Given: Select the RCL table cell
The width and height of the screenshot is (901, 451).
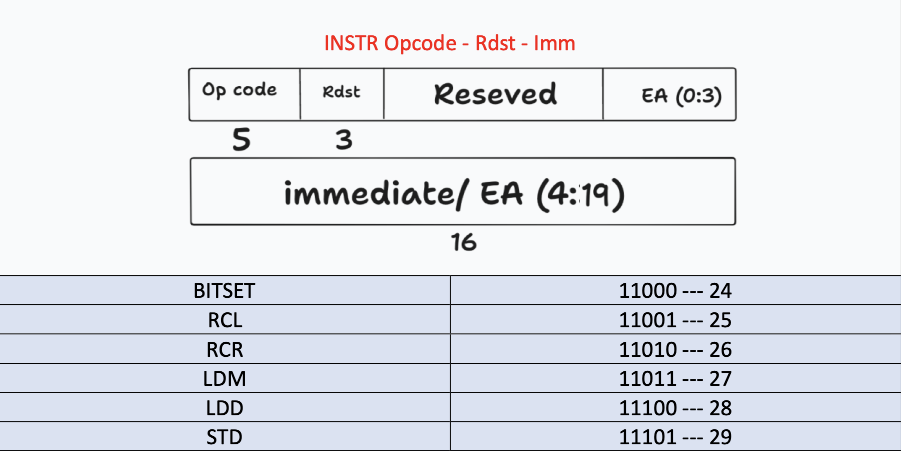Looking at the screenshot, I should pyautogui.click(x=225, y=320).
